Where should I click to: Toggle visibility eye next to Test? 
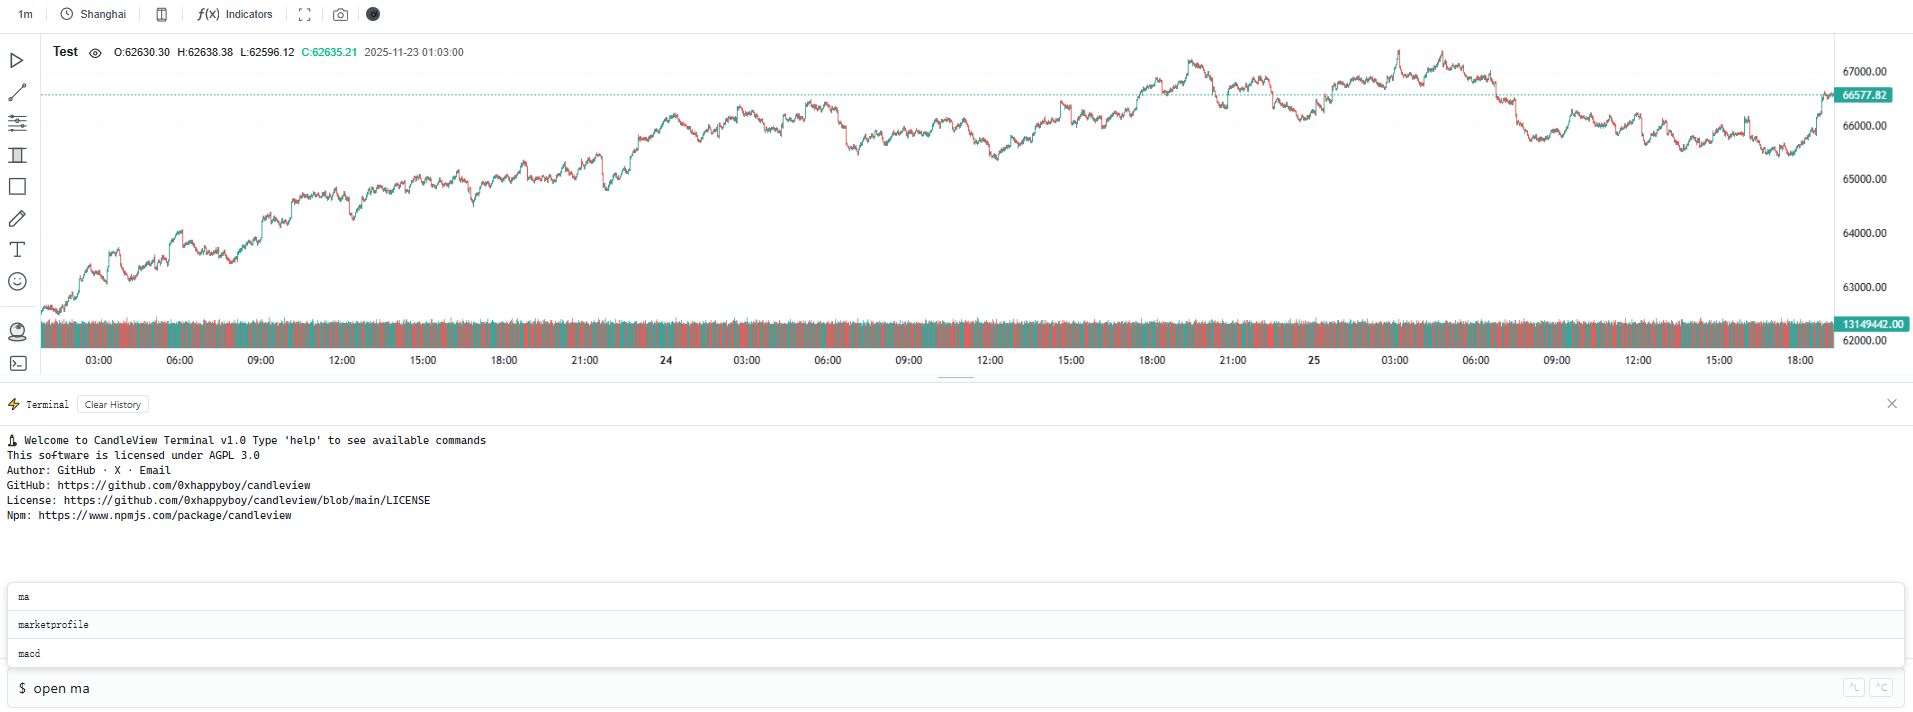(95, 53)
